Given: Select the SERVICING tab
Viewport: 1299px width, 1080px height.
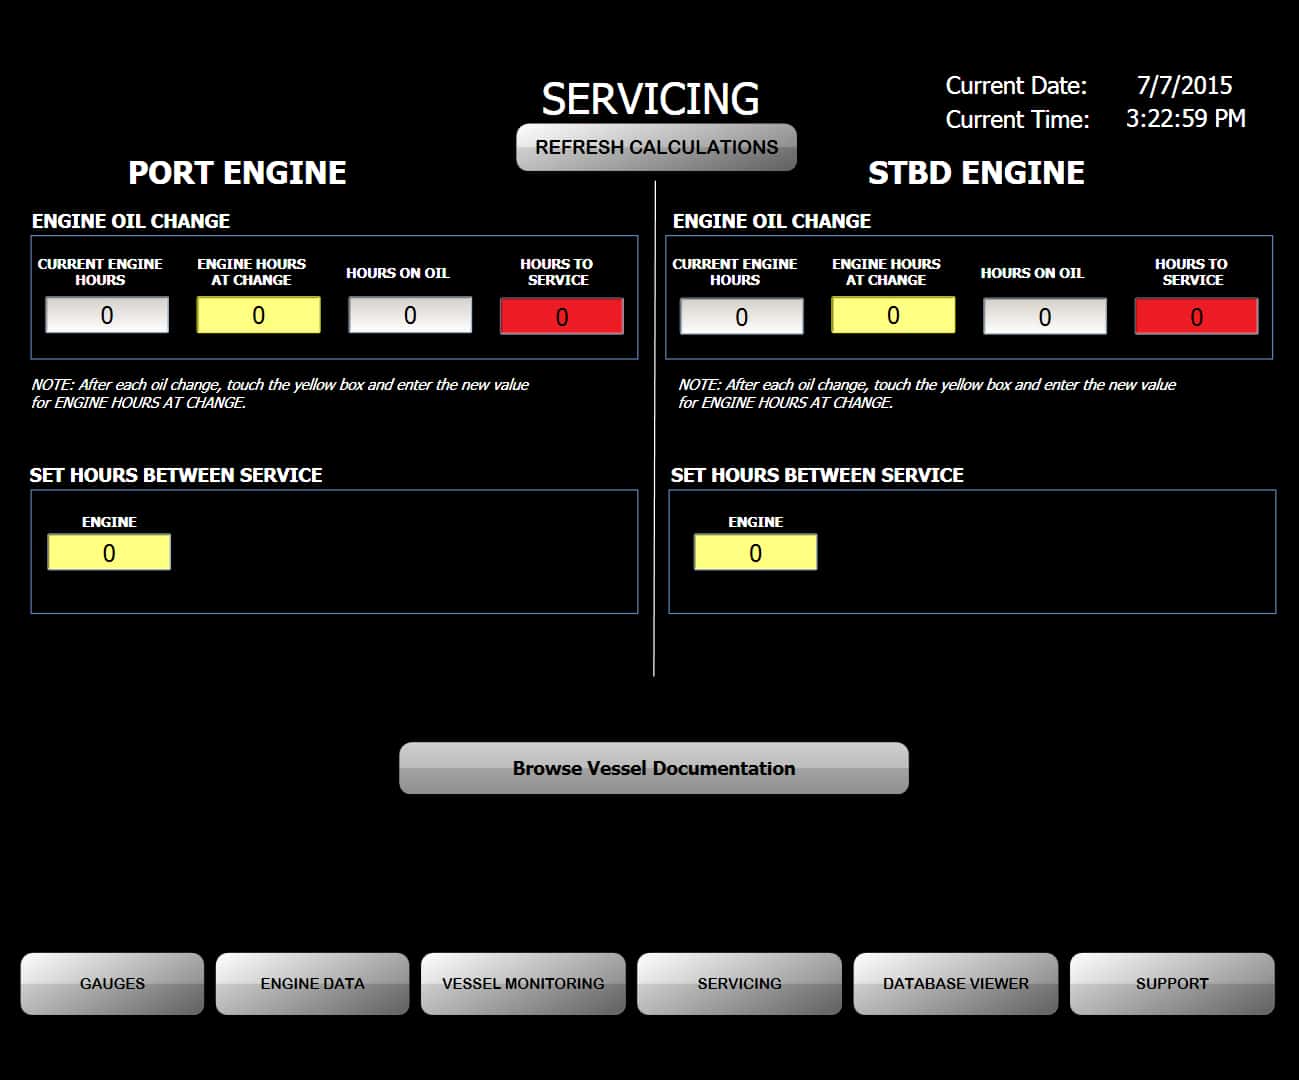Looking at the screenshot, I should [739, 983].
